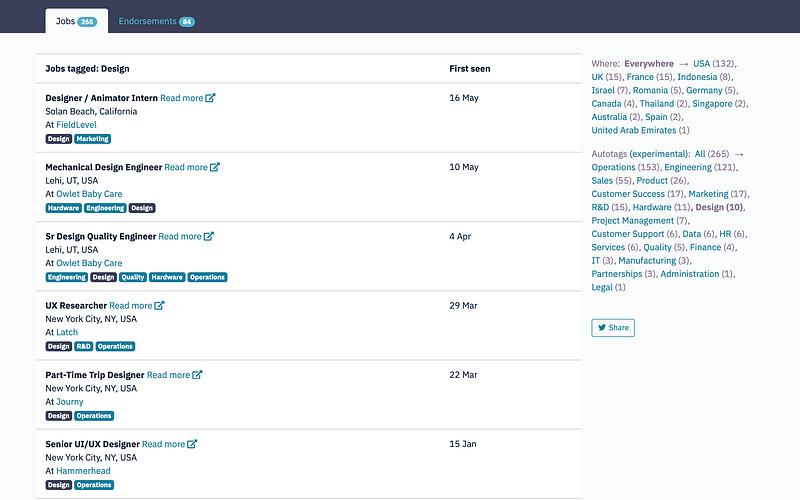Filter autotags by Partnerships

617,273
